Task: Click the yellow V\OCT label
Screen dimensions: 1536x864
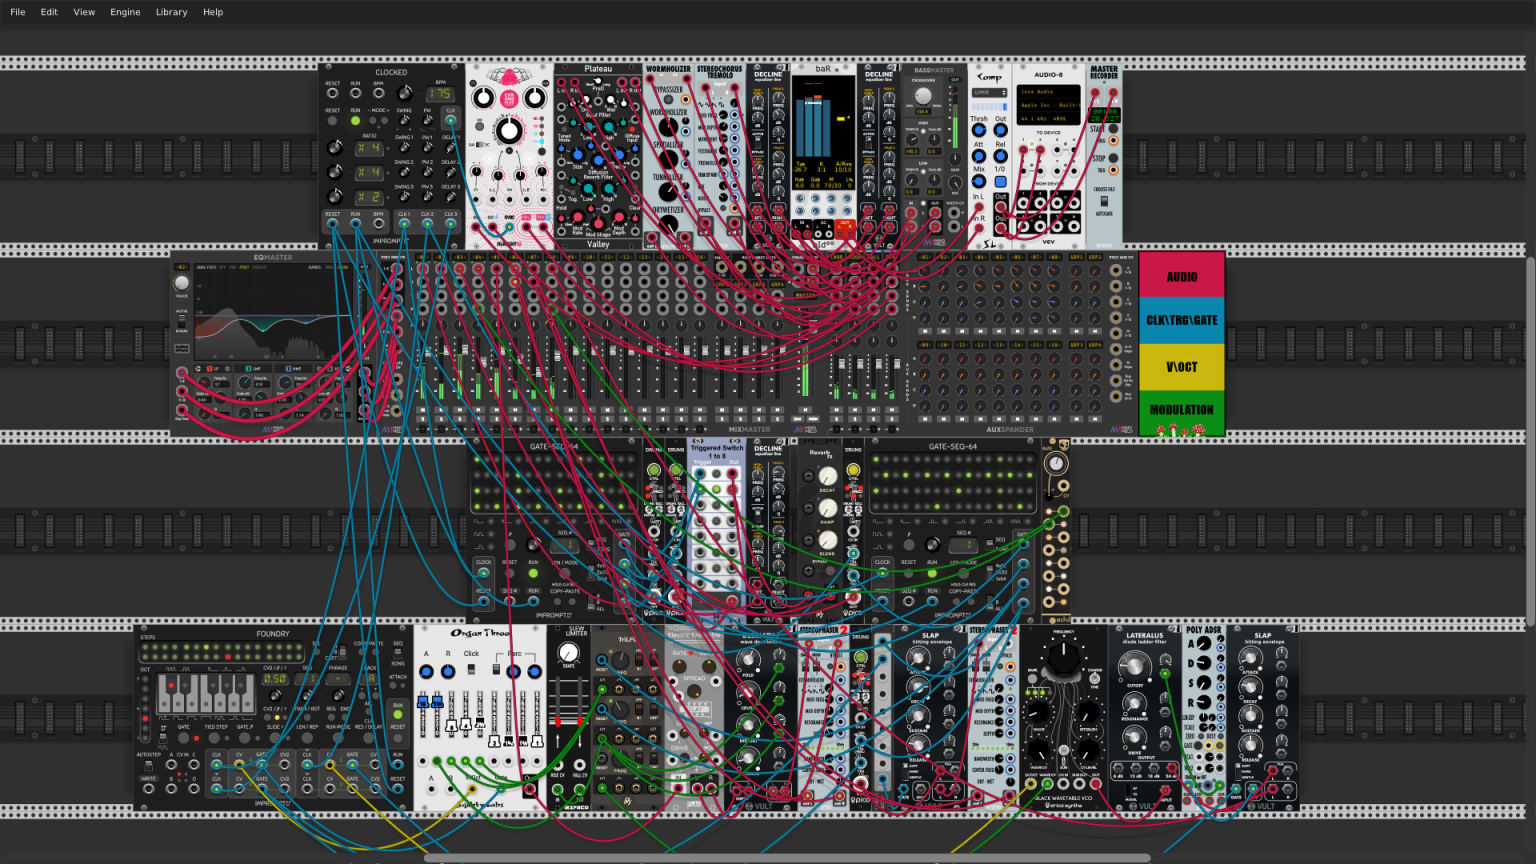Action: coord(1182,367)
